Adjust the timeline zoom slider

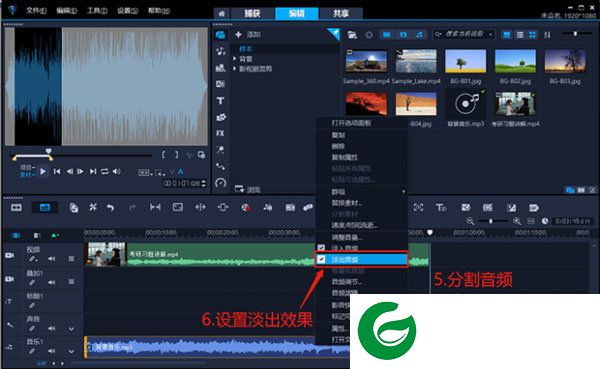491,221
